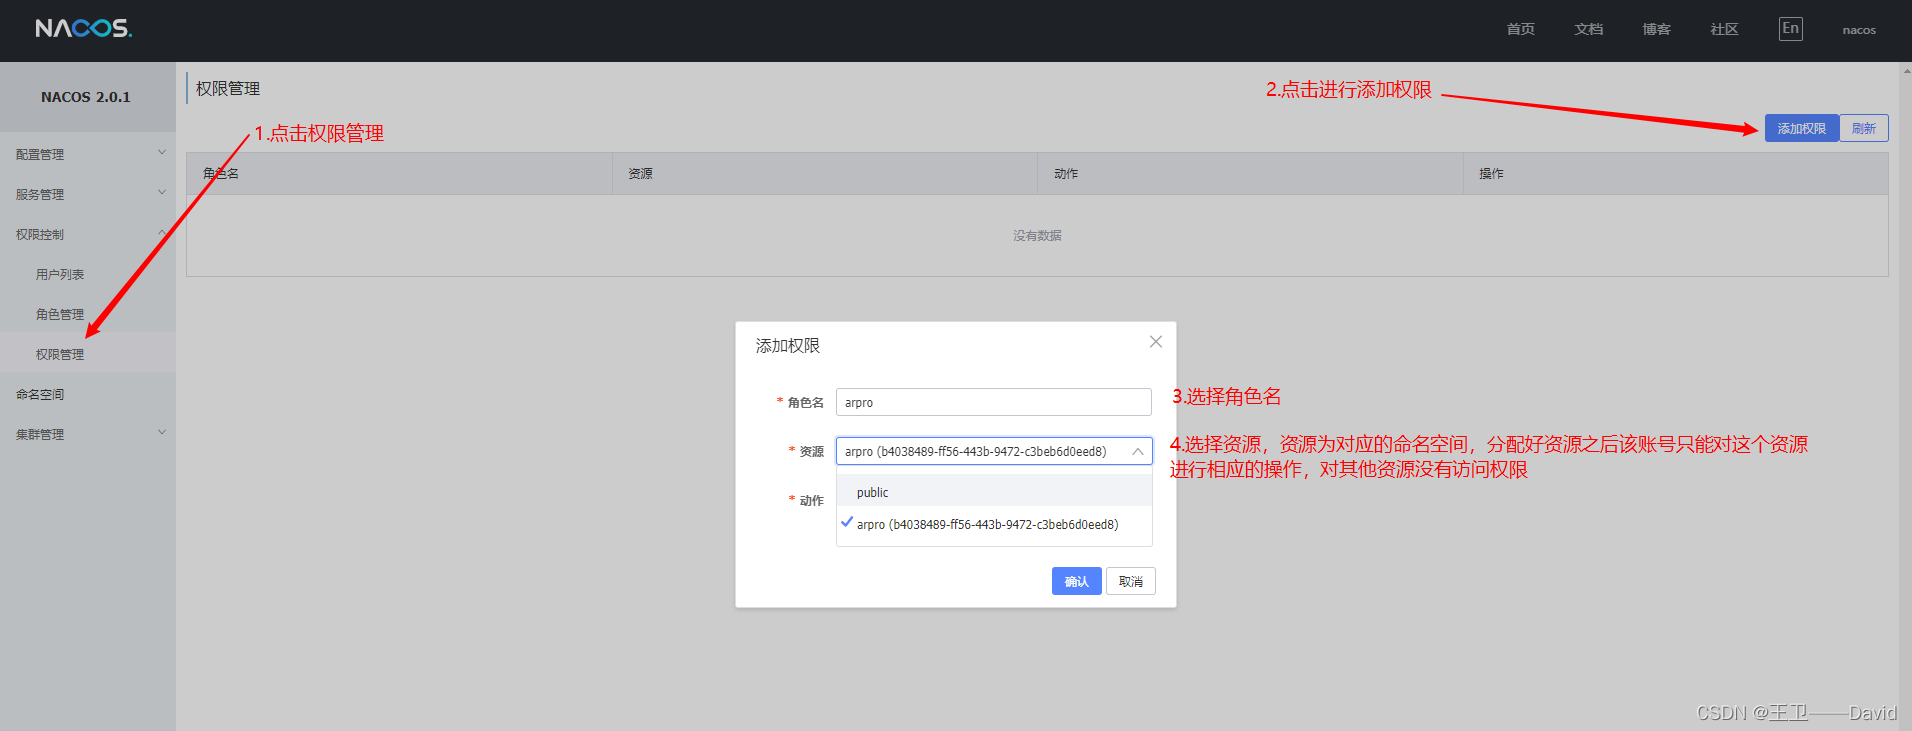Image resolution: width=1912 pixels, height=731 pixels.
Task: Collapse the 权限控制 menu
Action: point(88,234)
